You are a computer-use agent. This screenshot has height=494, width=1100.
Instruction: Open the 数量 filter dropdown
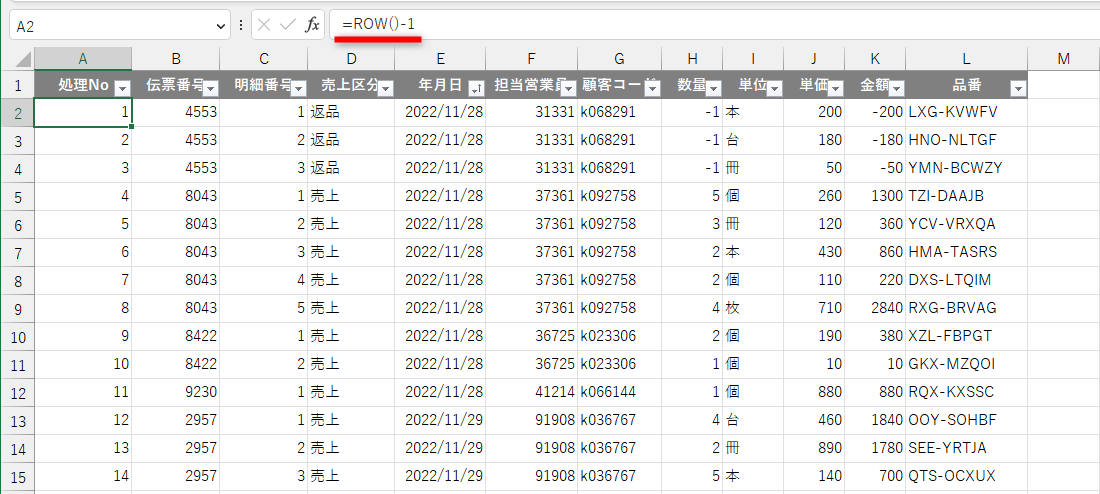point(714,88)
